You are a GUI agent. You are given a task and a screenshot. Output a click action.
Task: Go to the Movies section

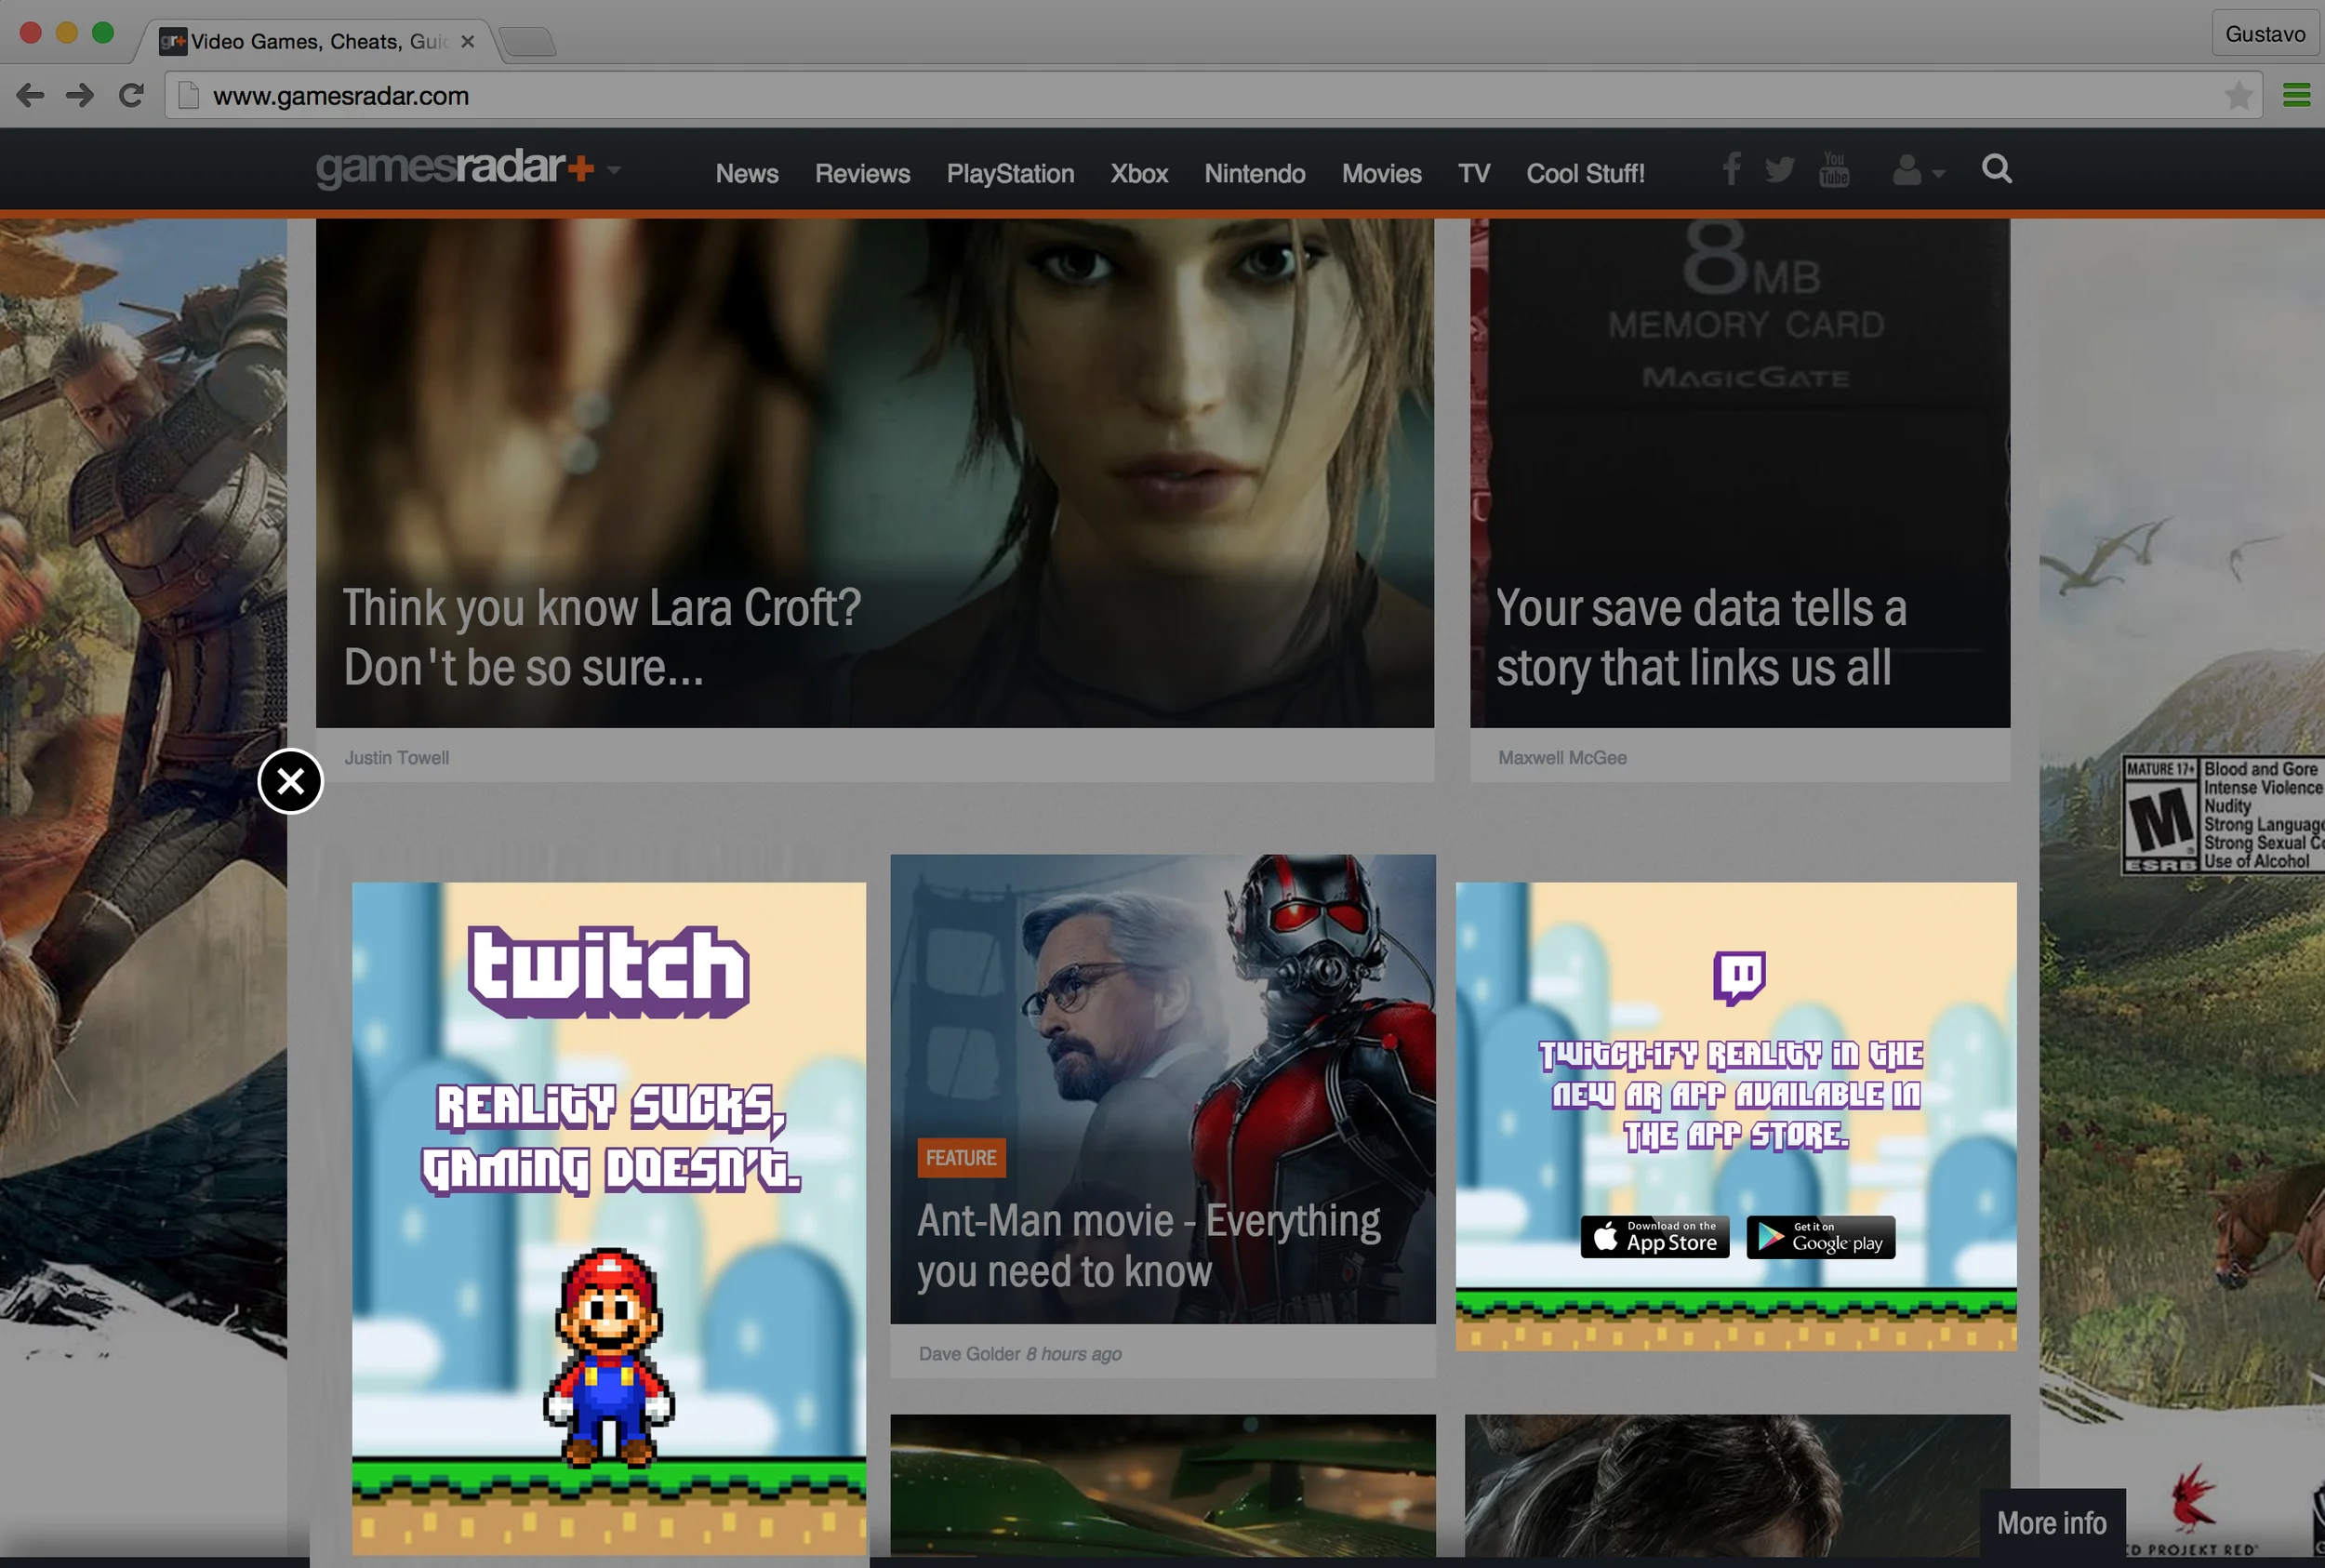click(x=1381, y=174)
